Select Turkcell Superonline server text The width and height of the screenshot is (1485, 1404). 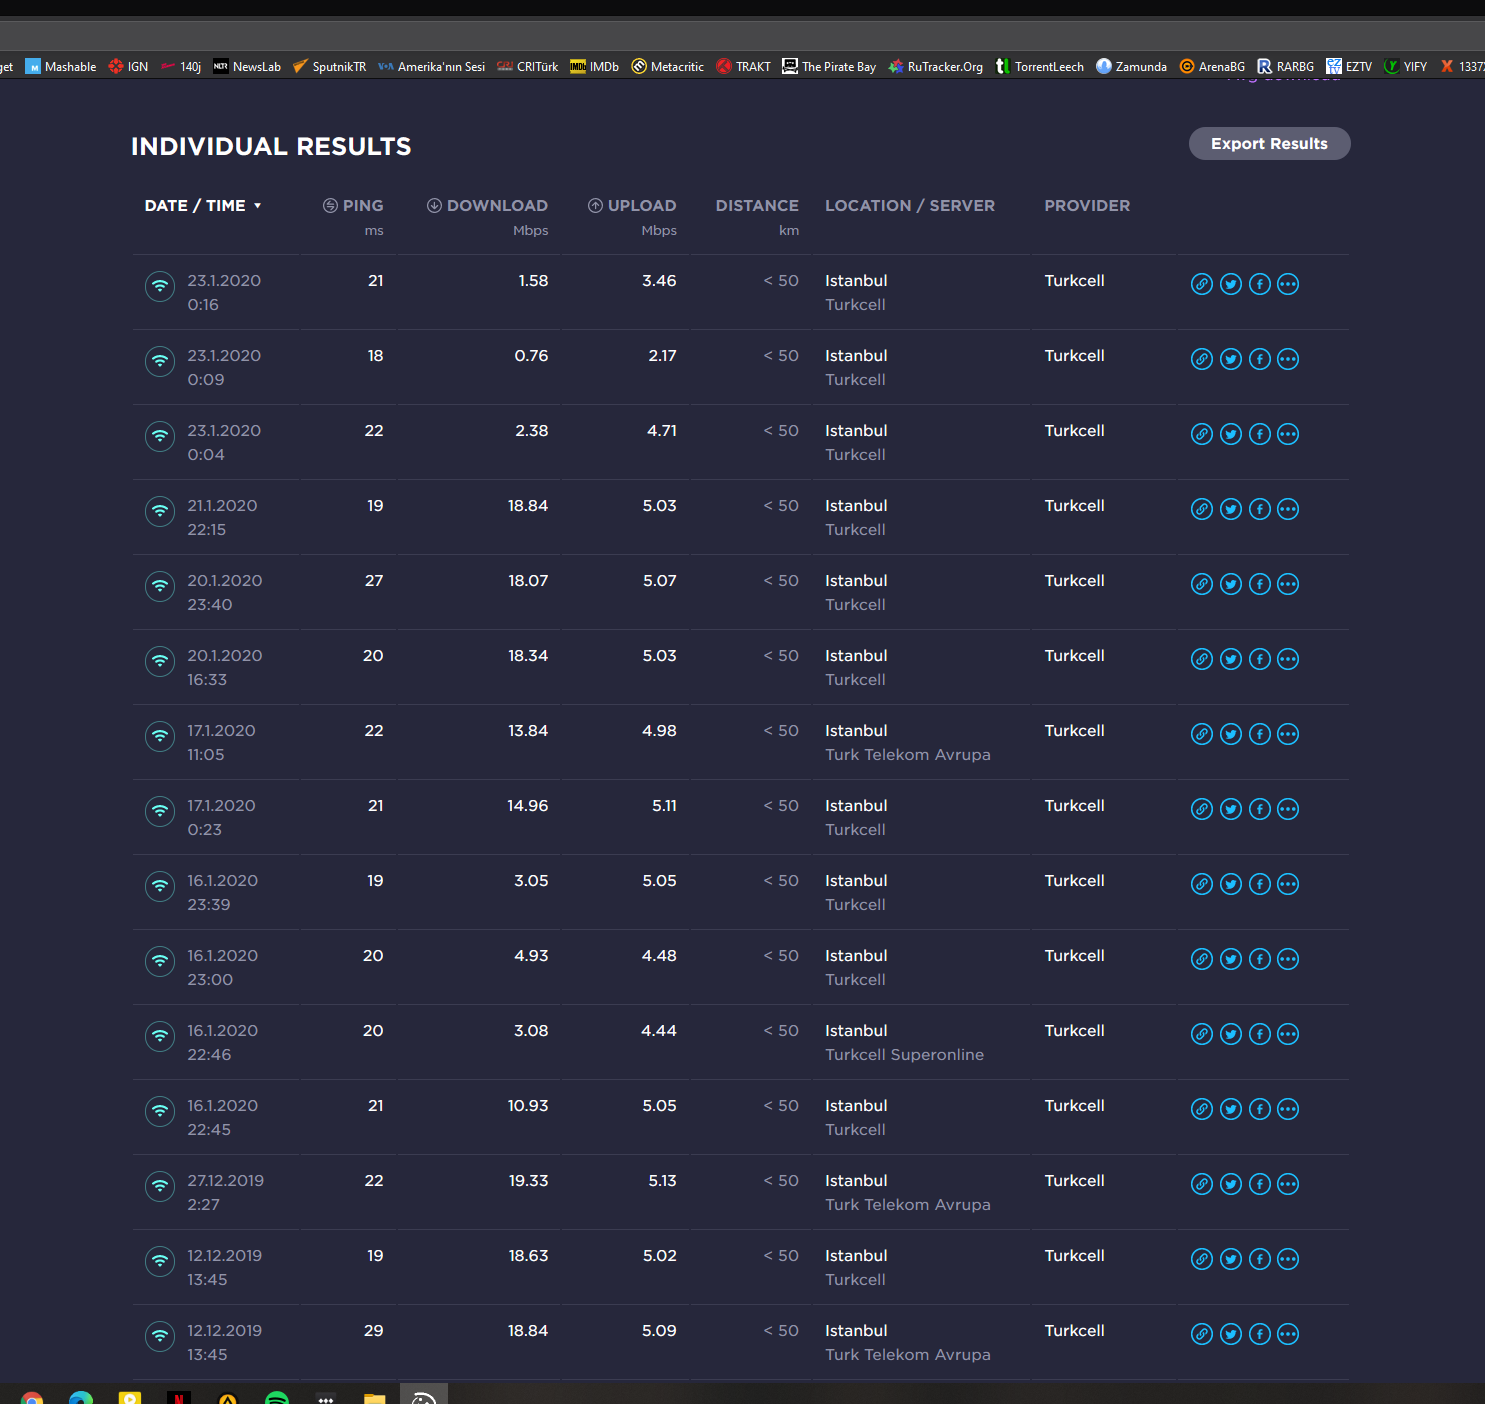click(904, 1054)
